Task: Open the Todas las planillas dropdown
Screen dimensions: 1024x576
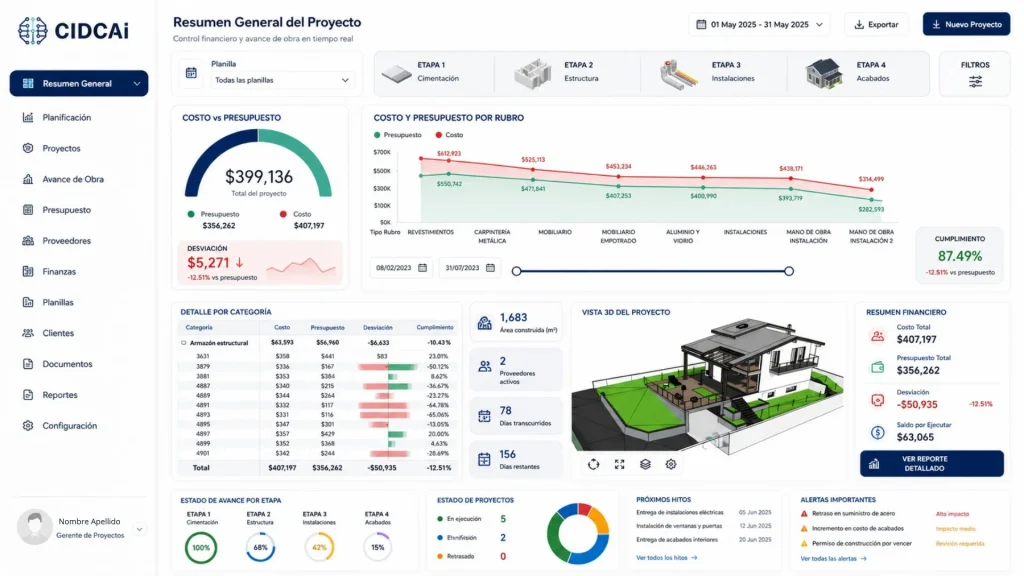Action: coord(281,80)
